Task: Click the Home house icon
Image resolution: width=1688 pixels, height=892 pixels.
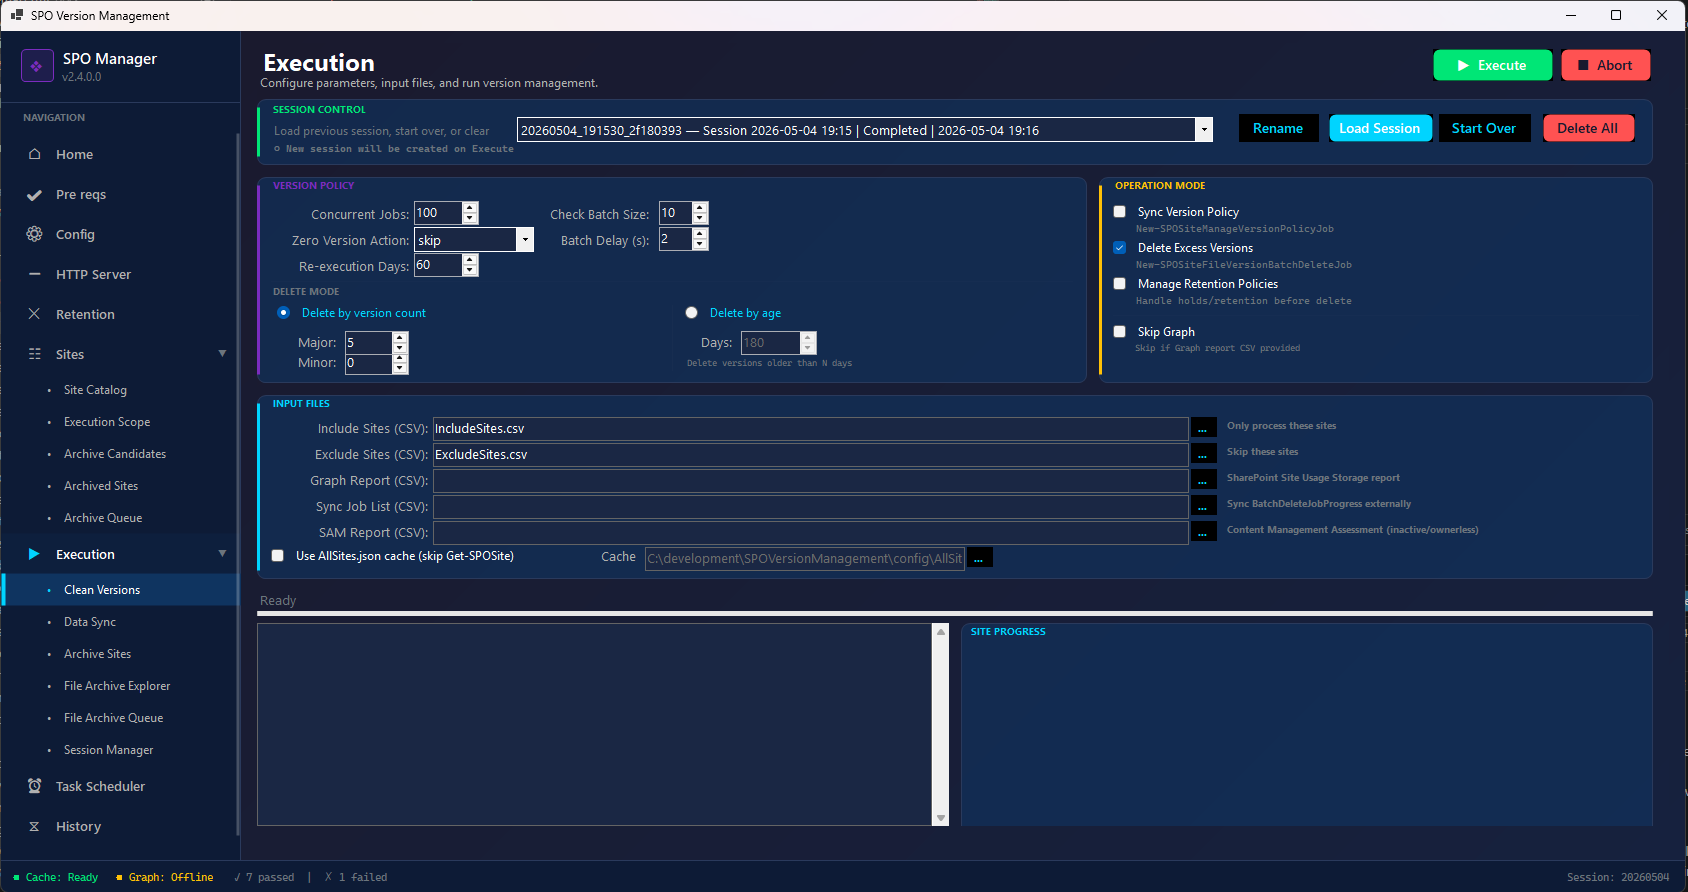Action: pos(35,154)
